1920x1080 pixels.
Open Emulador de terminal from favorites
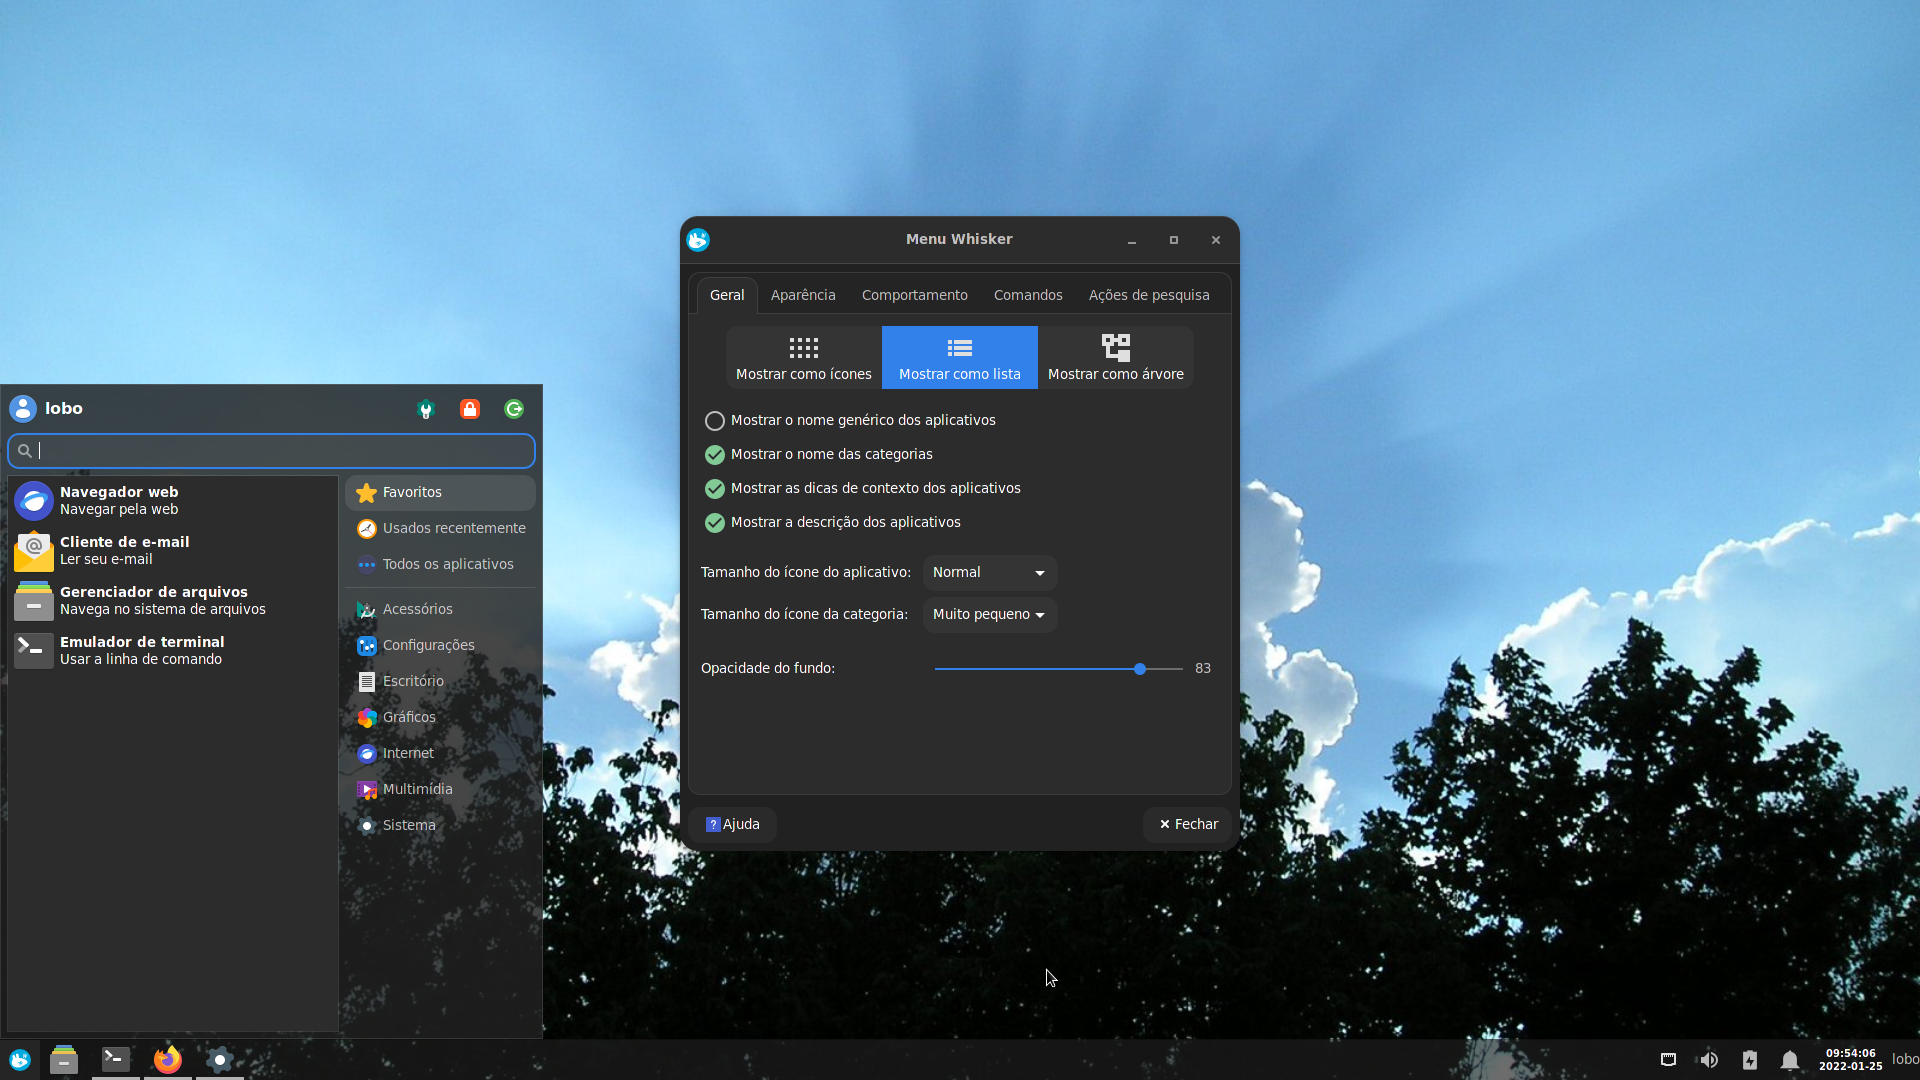(141, 650)
